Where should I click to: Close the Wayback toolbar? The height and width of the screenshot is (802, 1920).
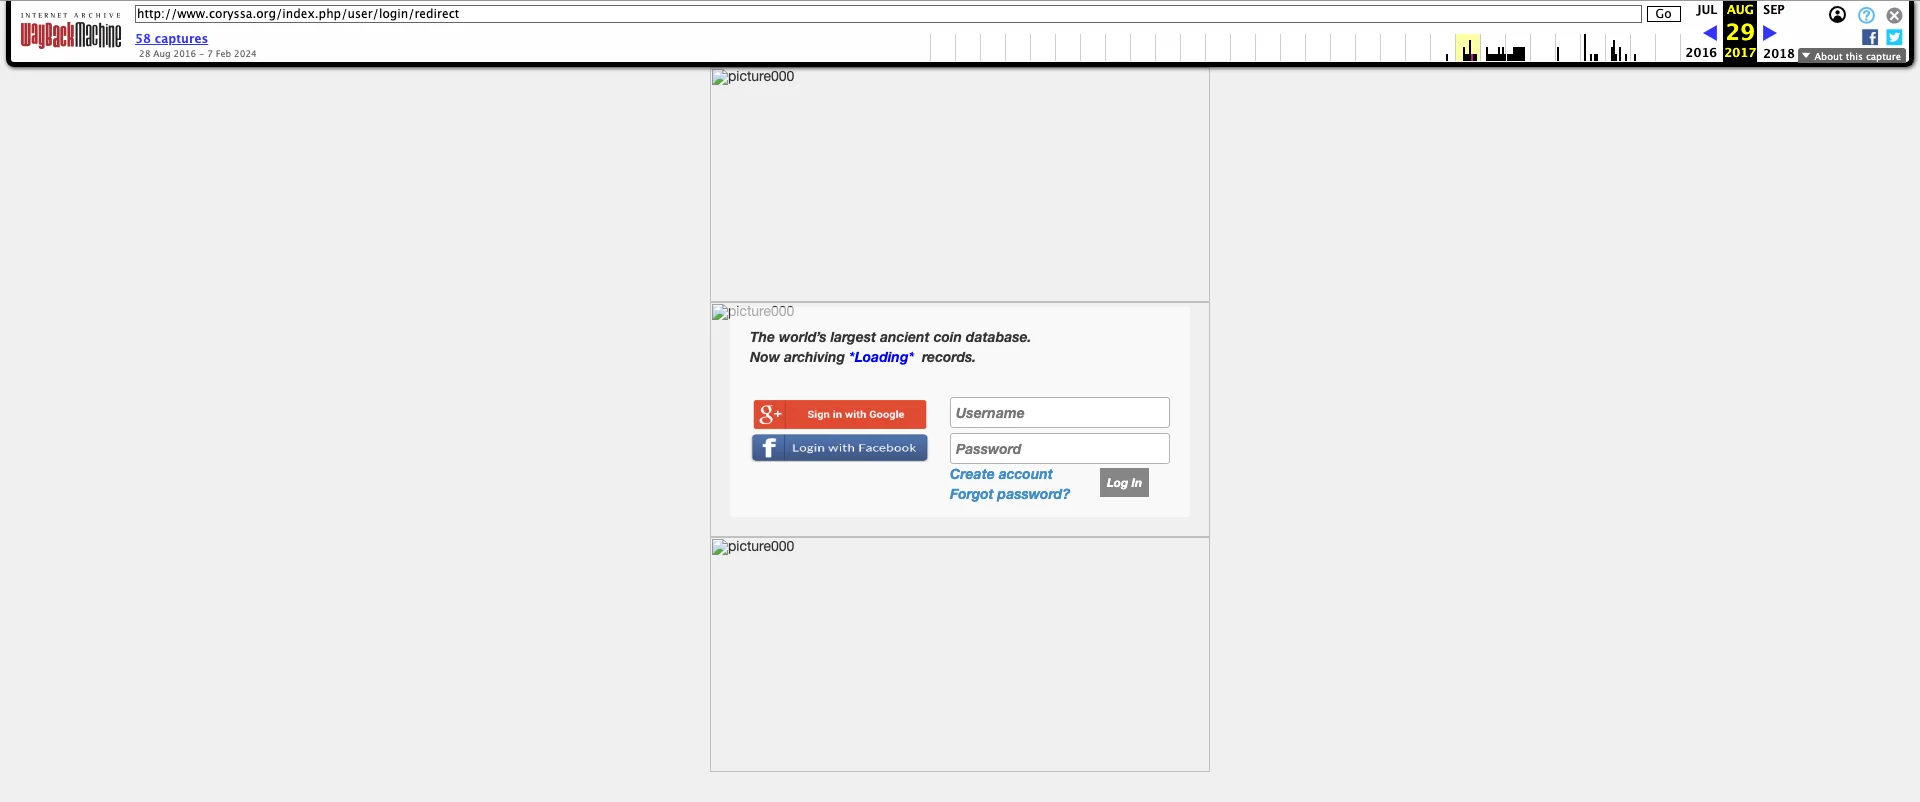[x=1894, y=15]
